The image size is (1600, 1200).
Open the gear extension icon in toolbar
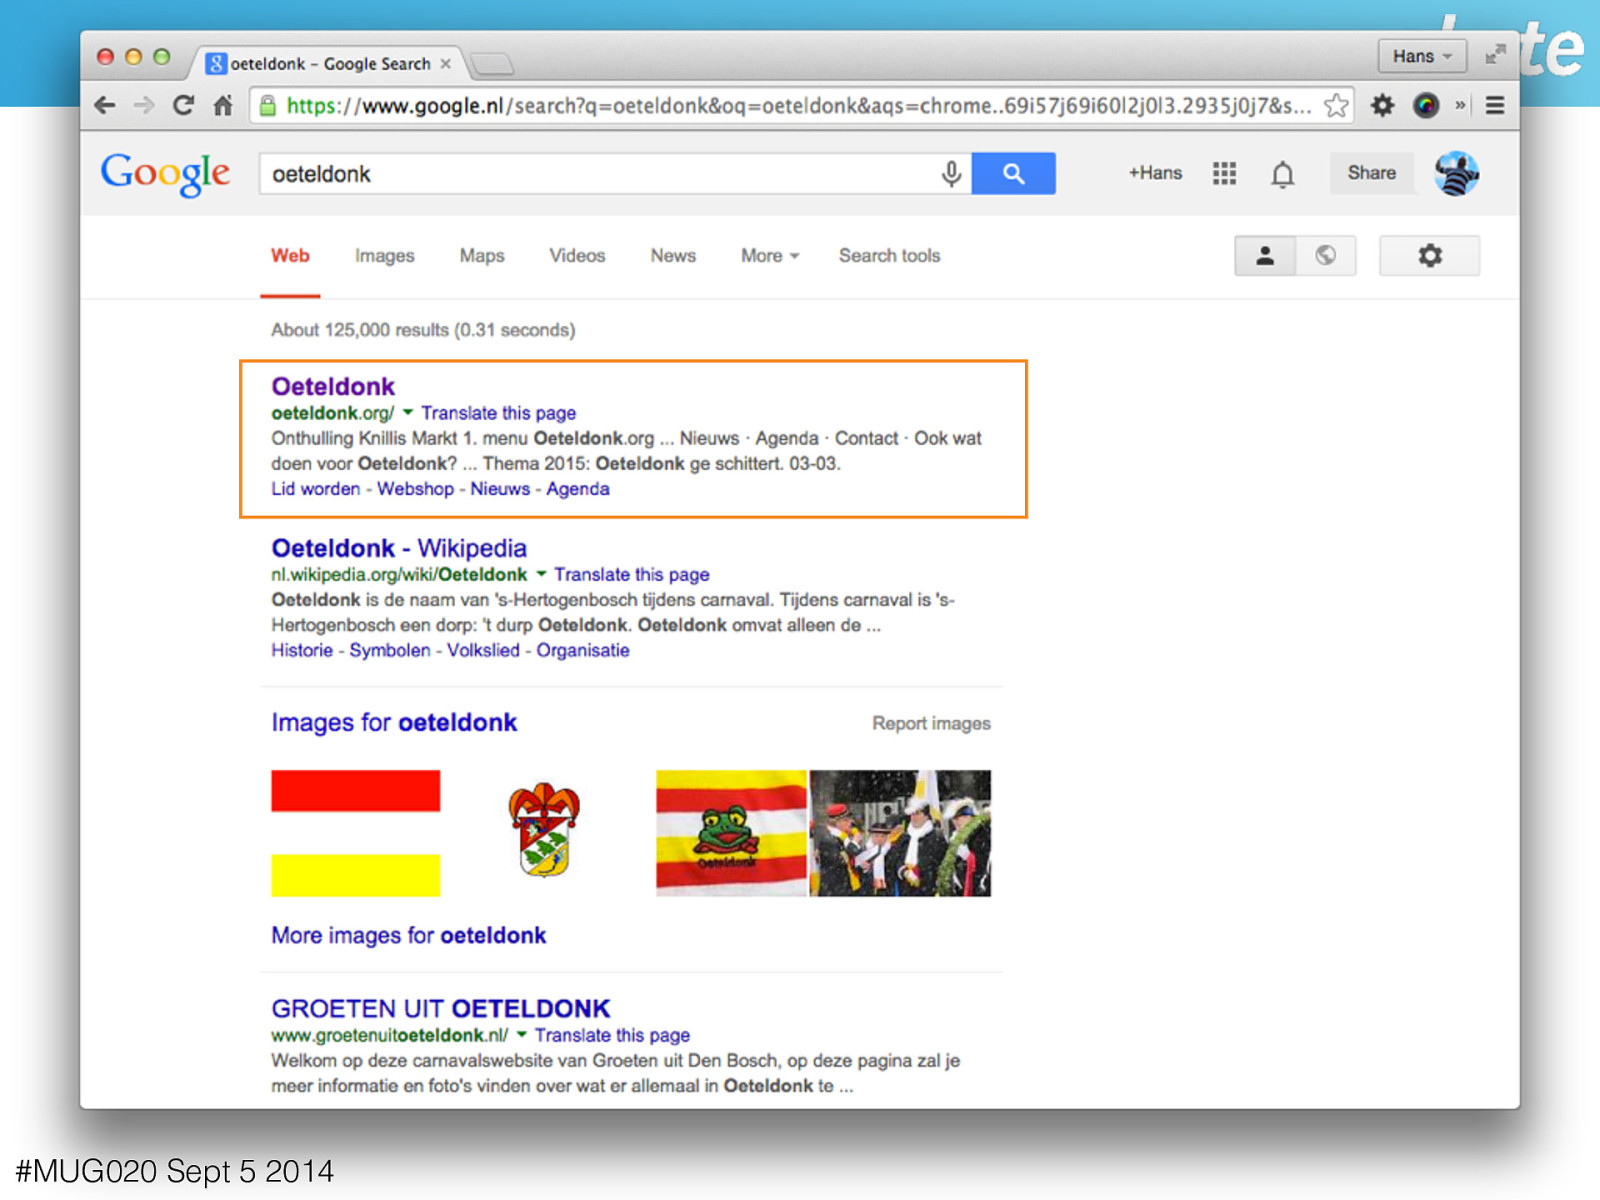(x=1382, y=105)
